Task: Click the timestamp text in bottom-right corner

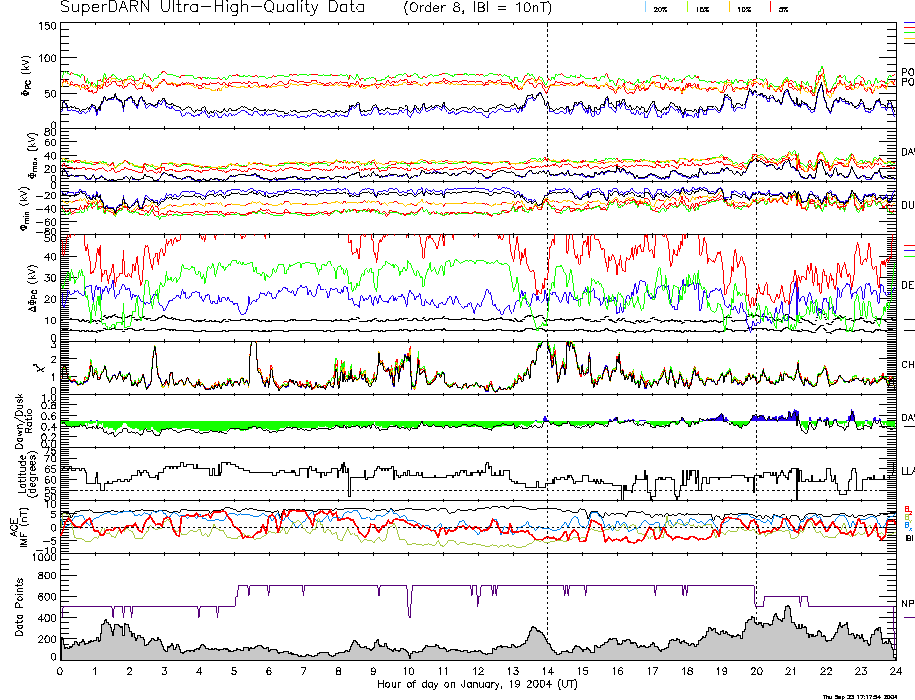Action: [x=865, y=695]
